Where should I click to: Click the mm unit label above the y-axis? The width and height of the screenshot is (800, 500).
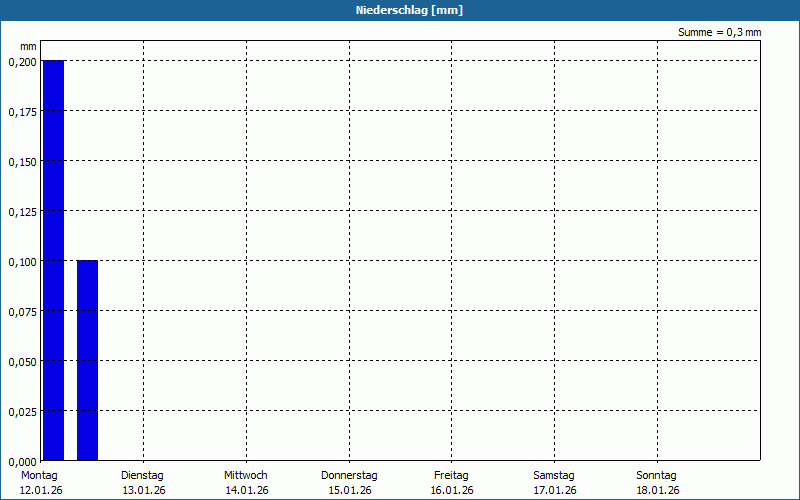tap(29, 47)
